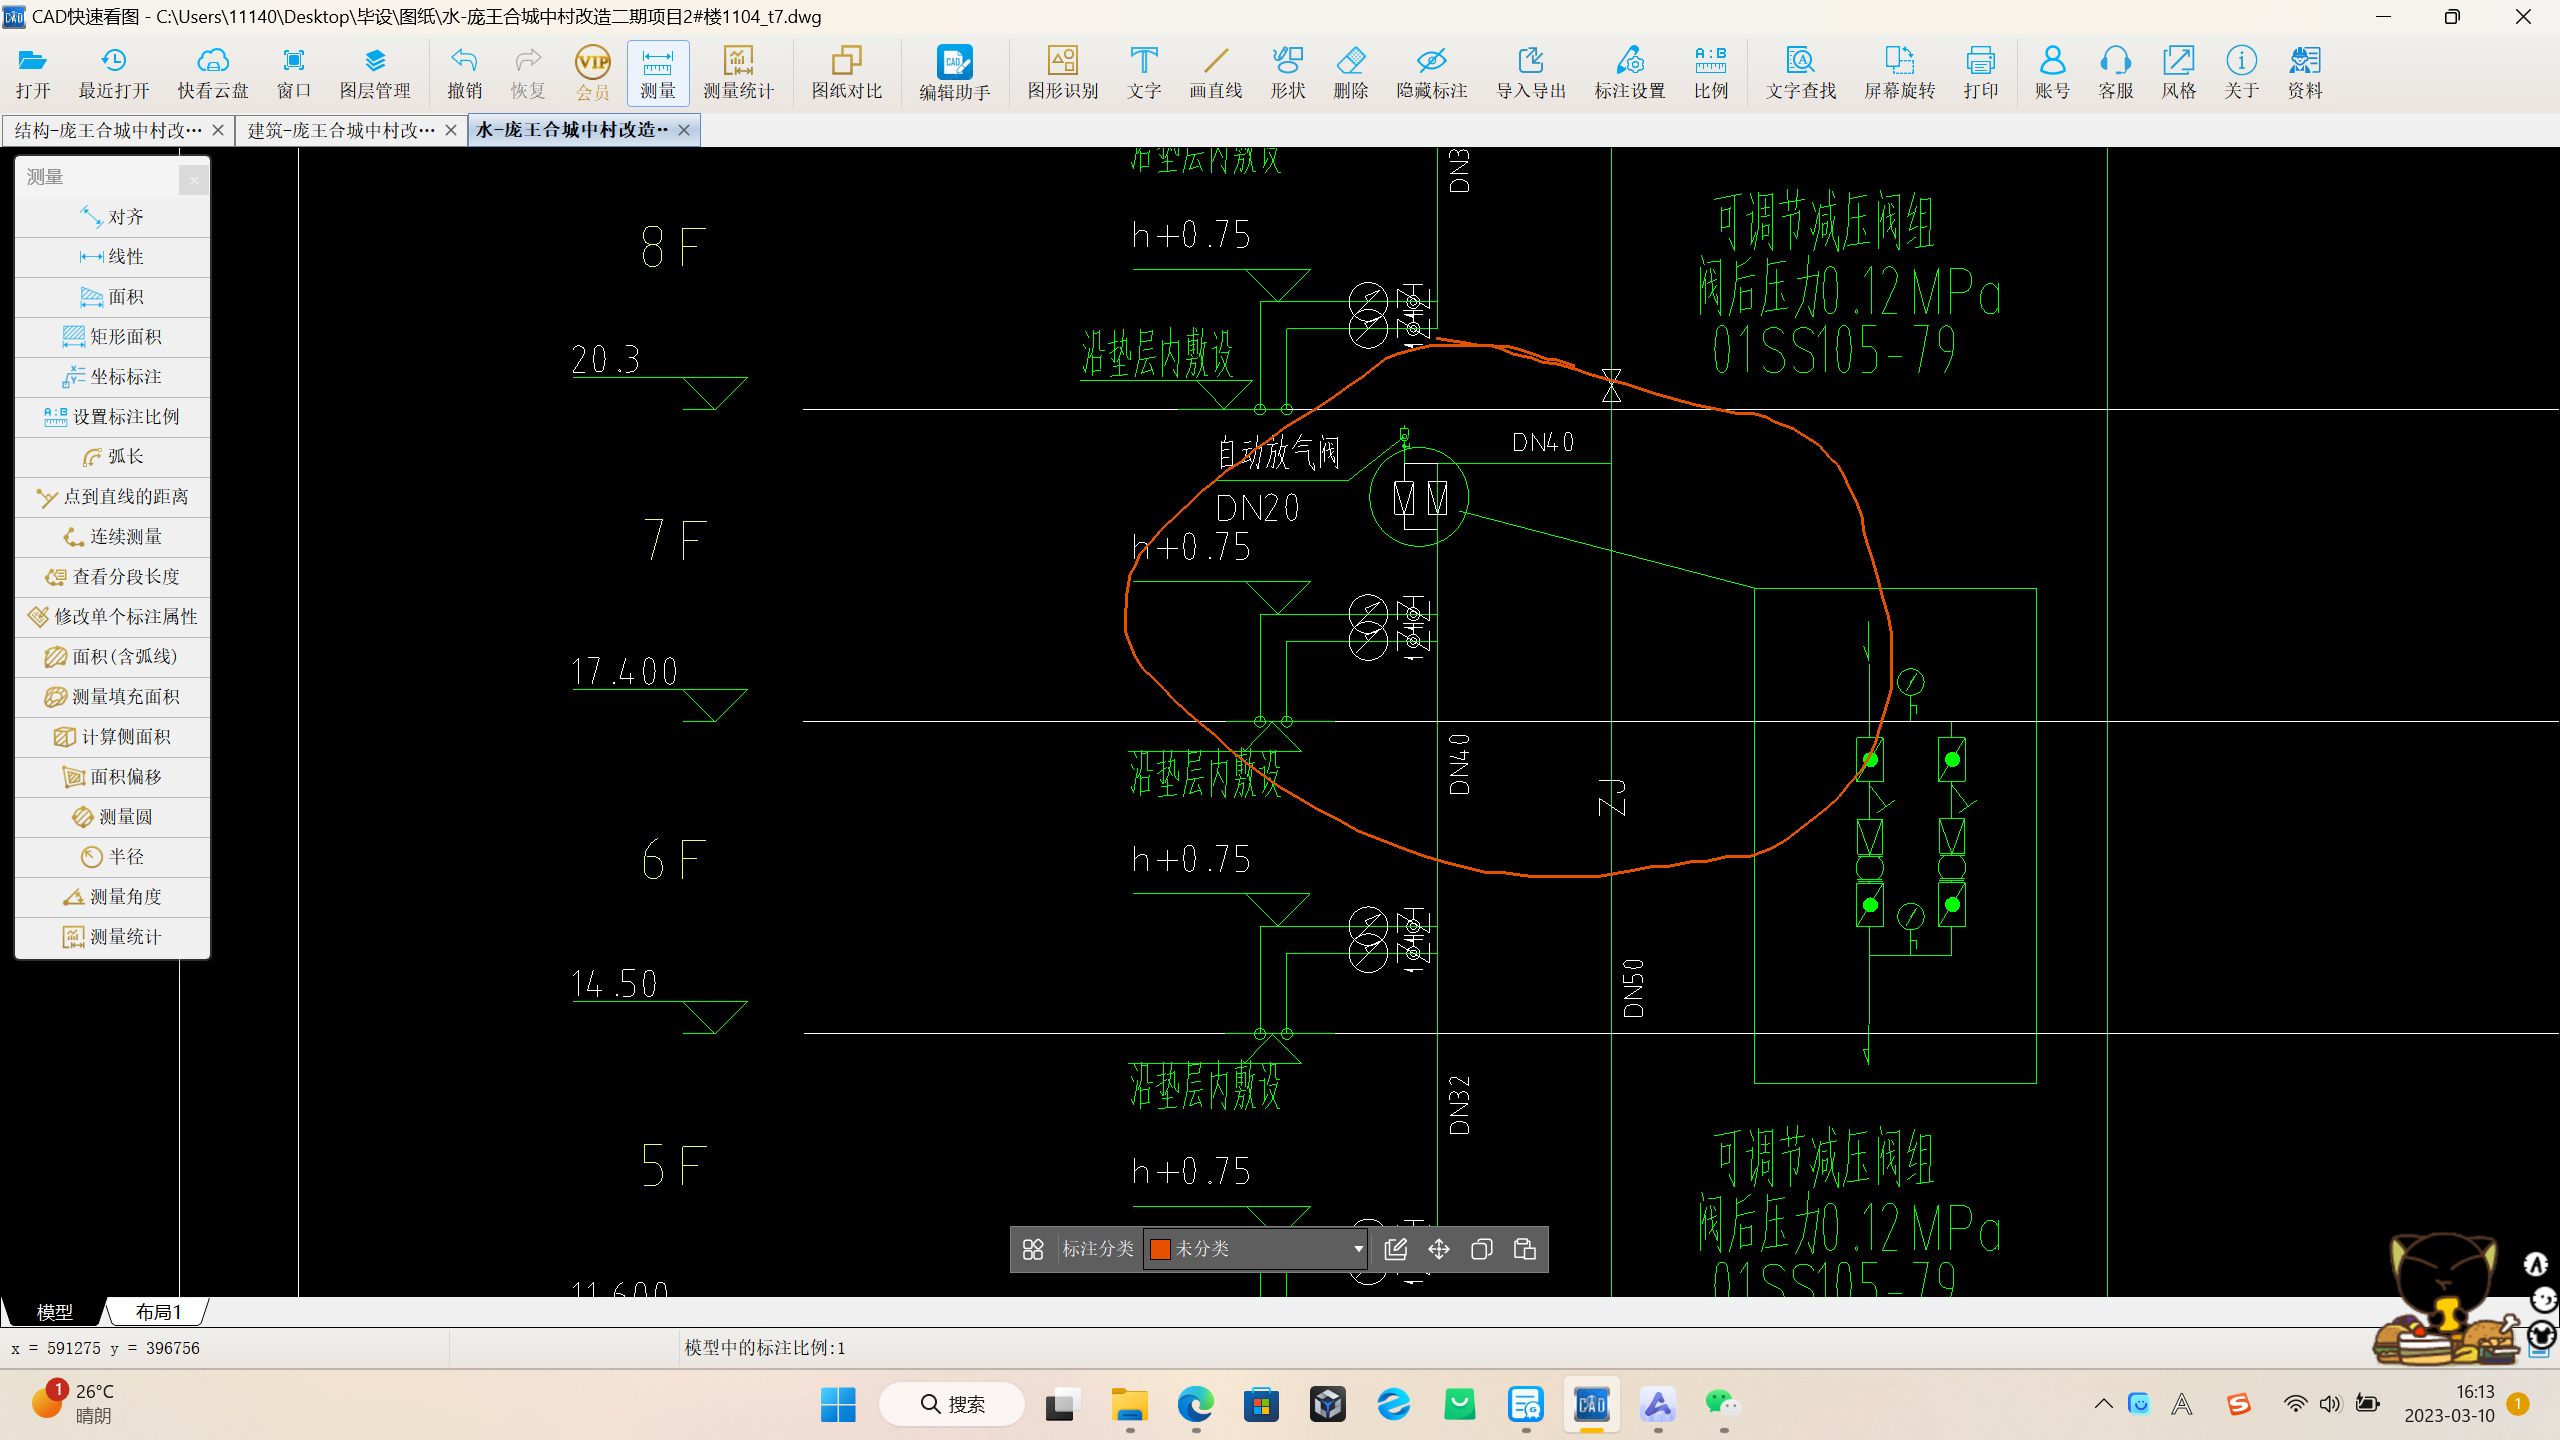This screenshot has width=2560, height=1440.
Task: Open 导入导出 import export
Action: [1531, 73]
